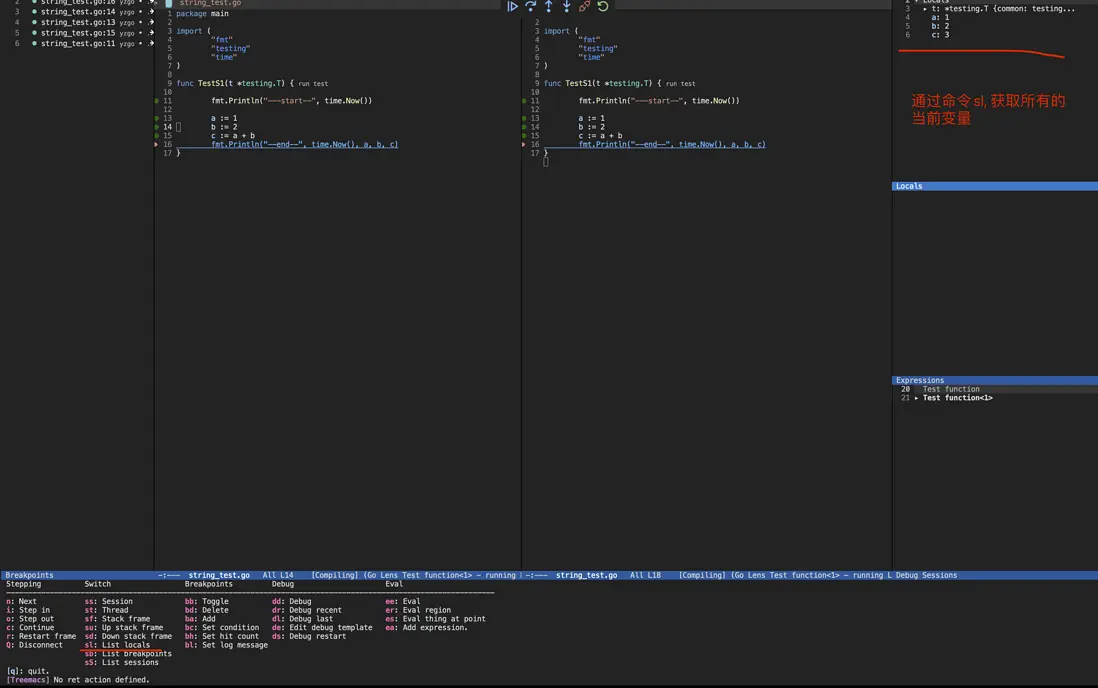
Task: Click the Continue debugger toolbar icon
Action: click(512, 7)
